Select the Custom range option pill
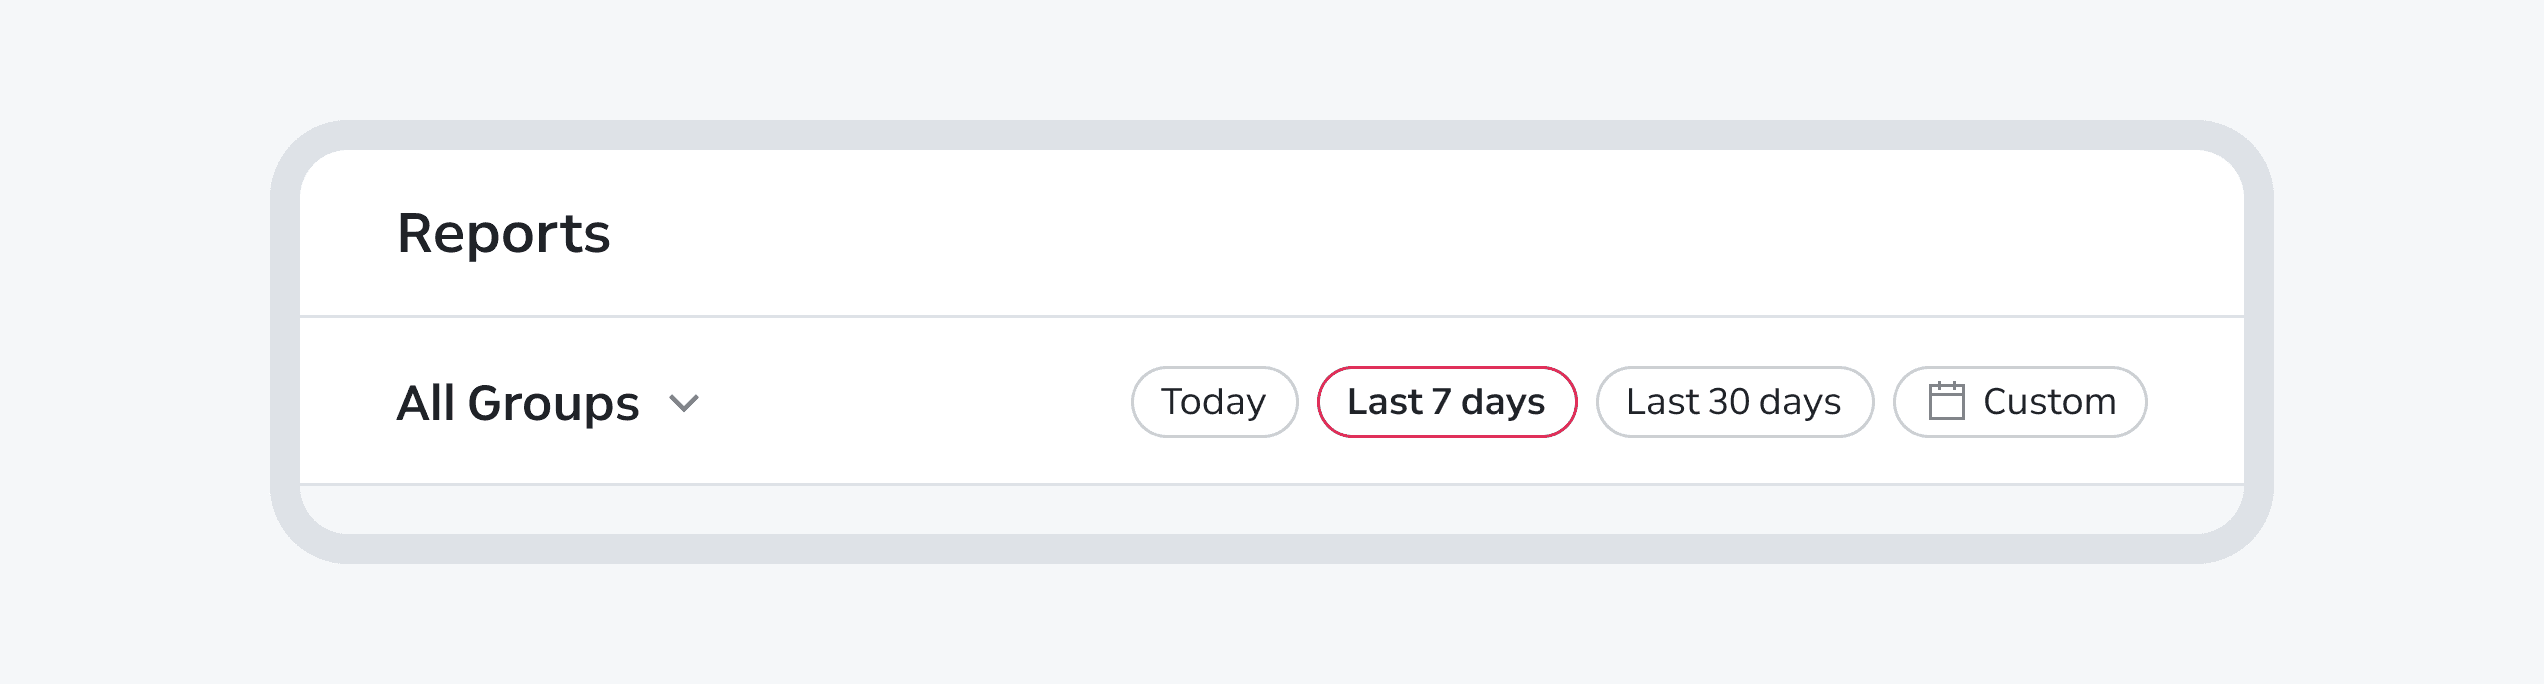 tap(2019, 402)
